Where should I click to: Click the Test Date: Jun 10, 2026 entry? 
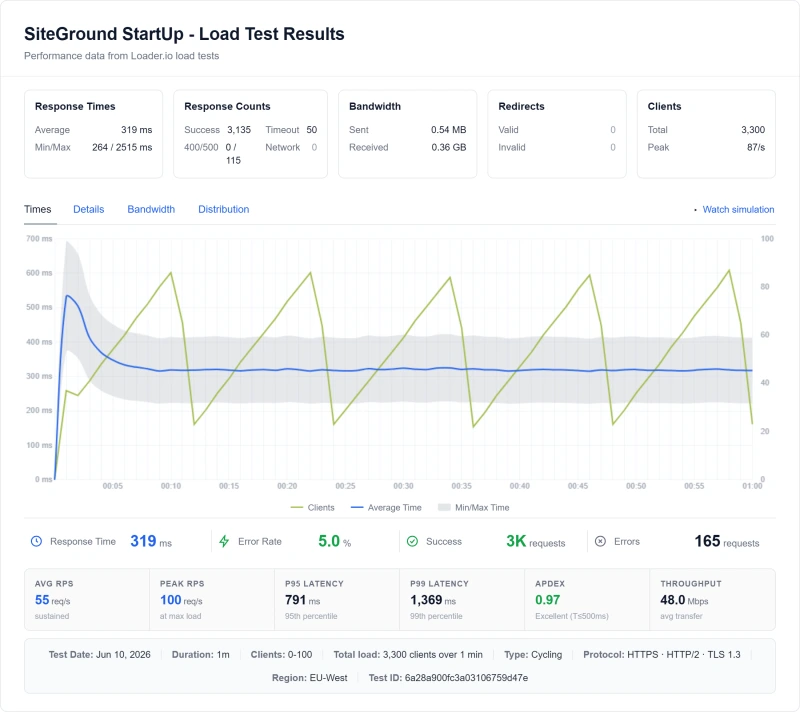99,654
